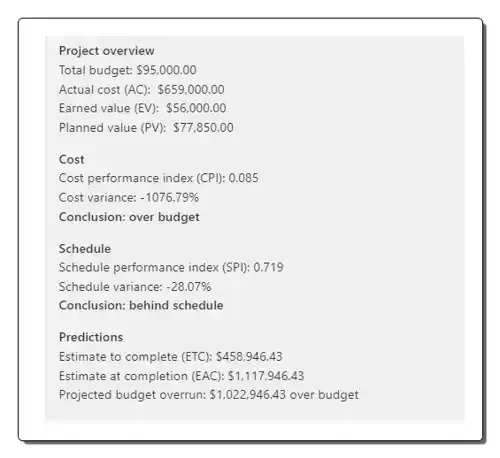Click the $1,117,946.43 EAC amount
This screenshot has width=500, height=458.
[x=266, y=376]
